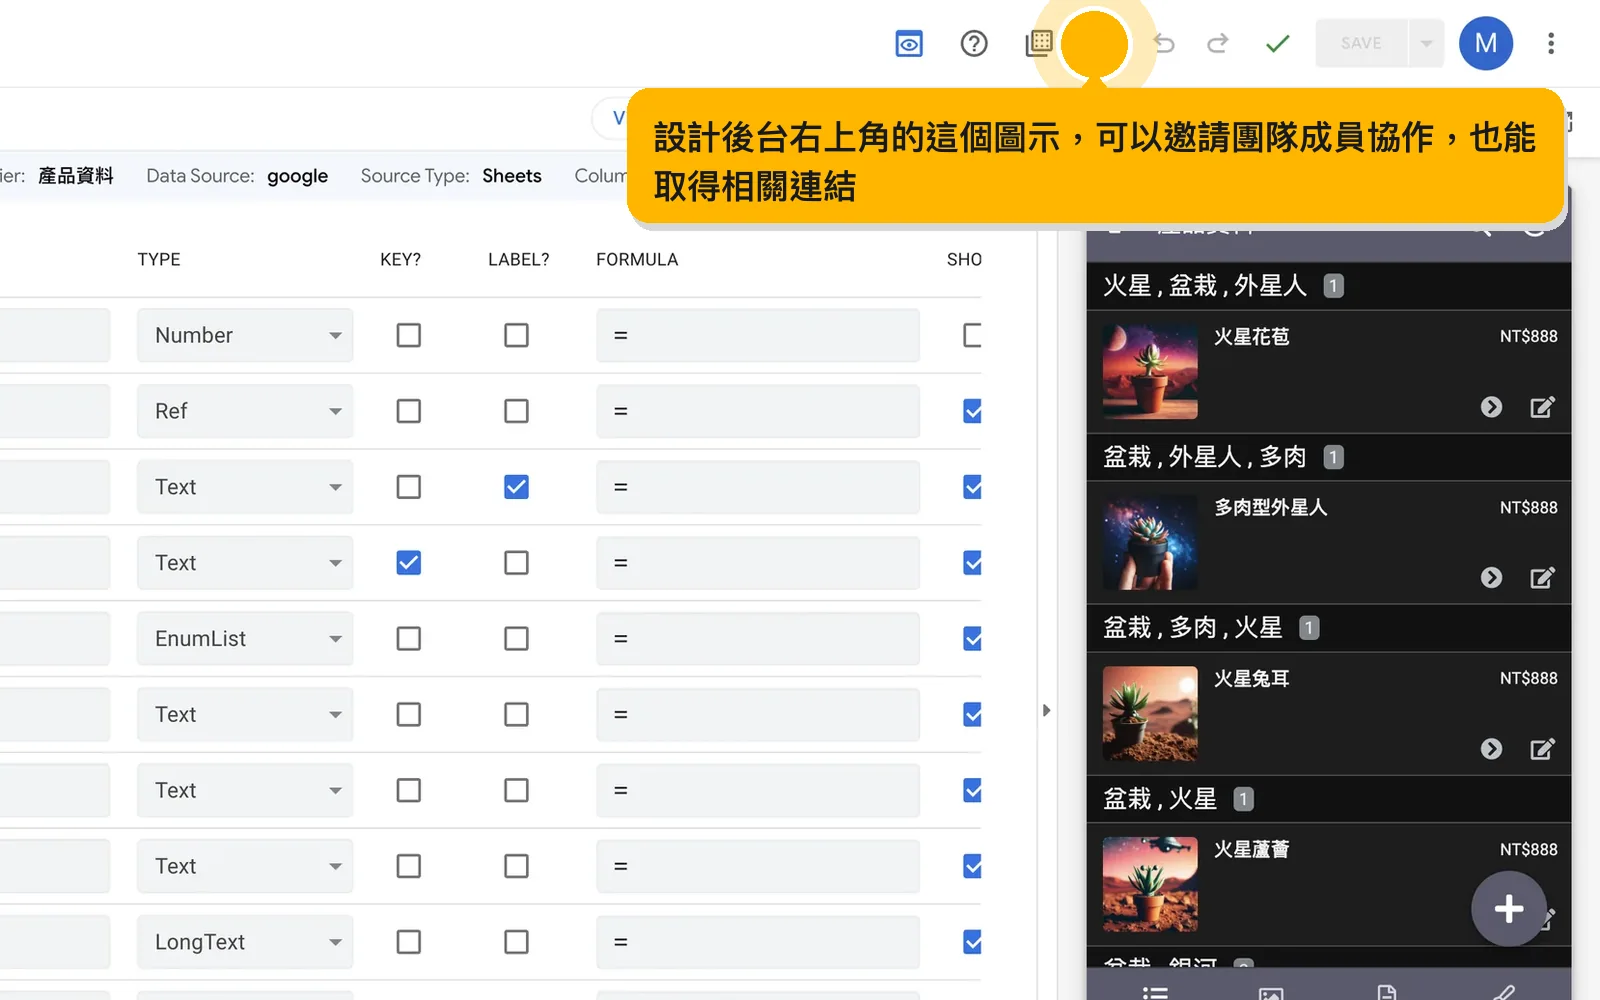
Task: Click the SAVE button
Action: tap(1361, 44)
